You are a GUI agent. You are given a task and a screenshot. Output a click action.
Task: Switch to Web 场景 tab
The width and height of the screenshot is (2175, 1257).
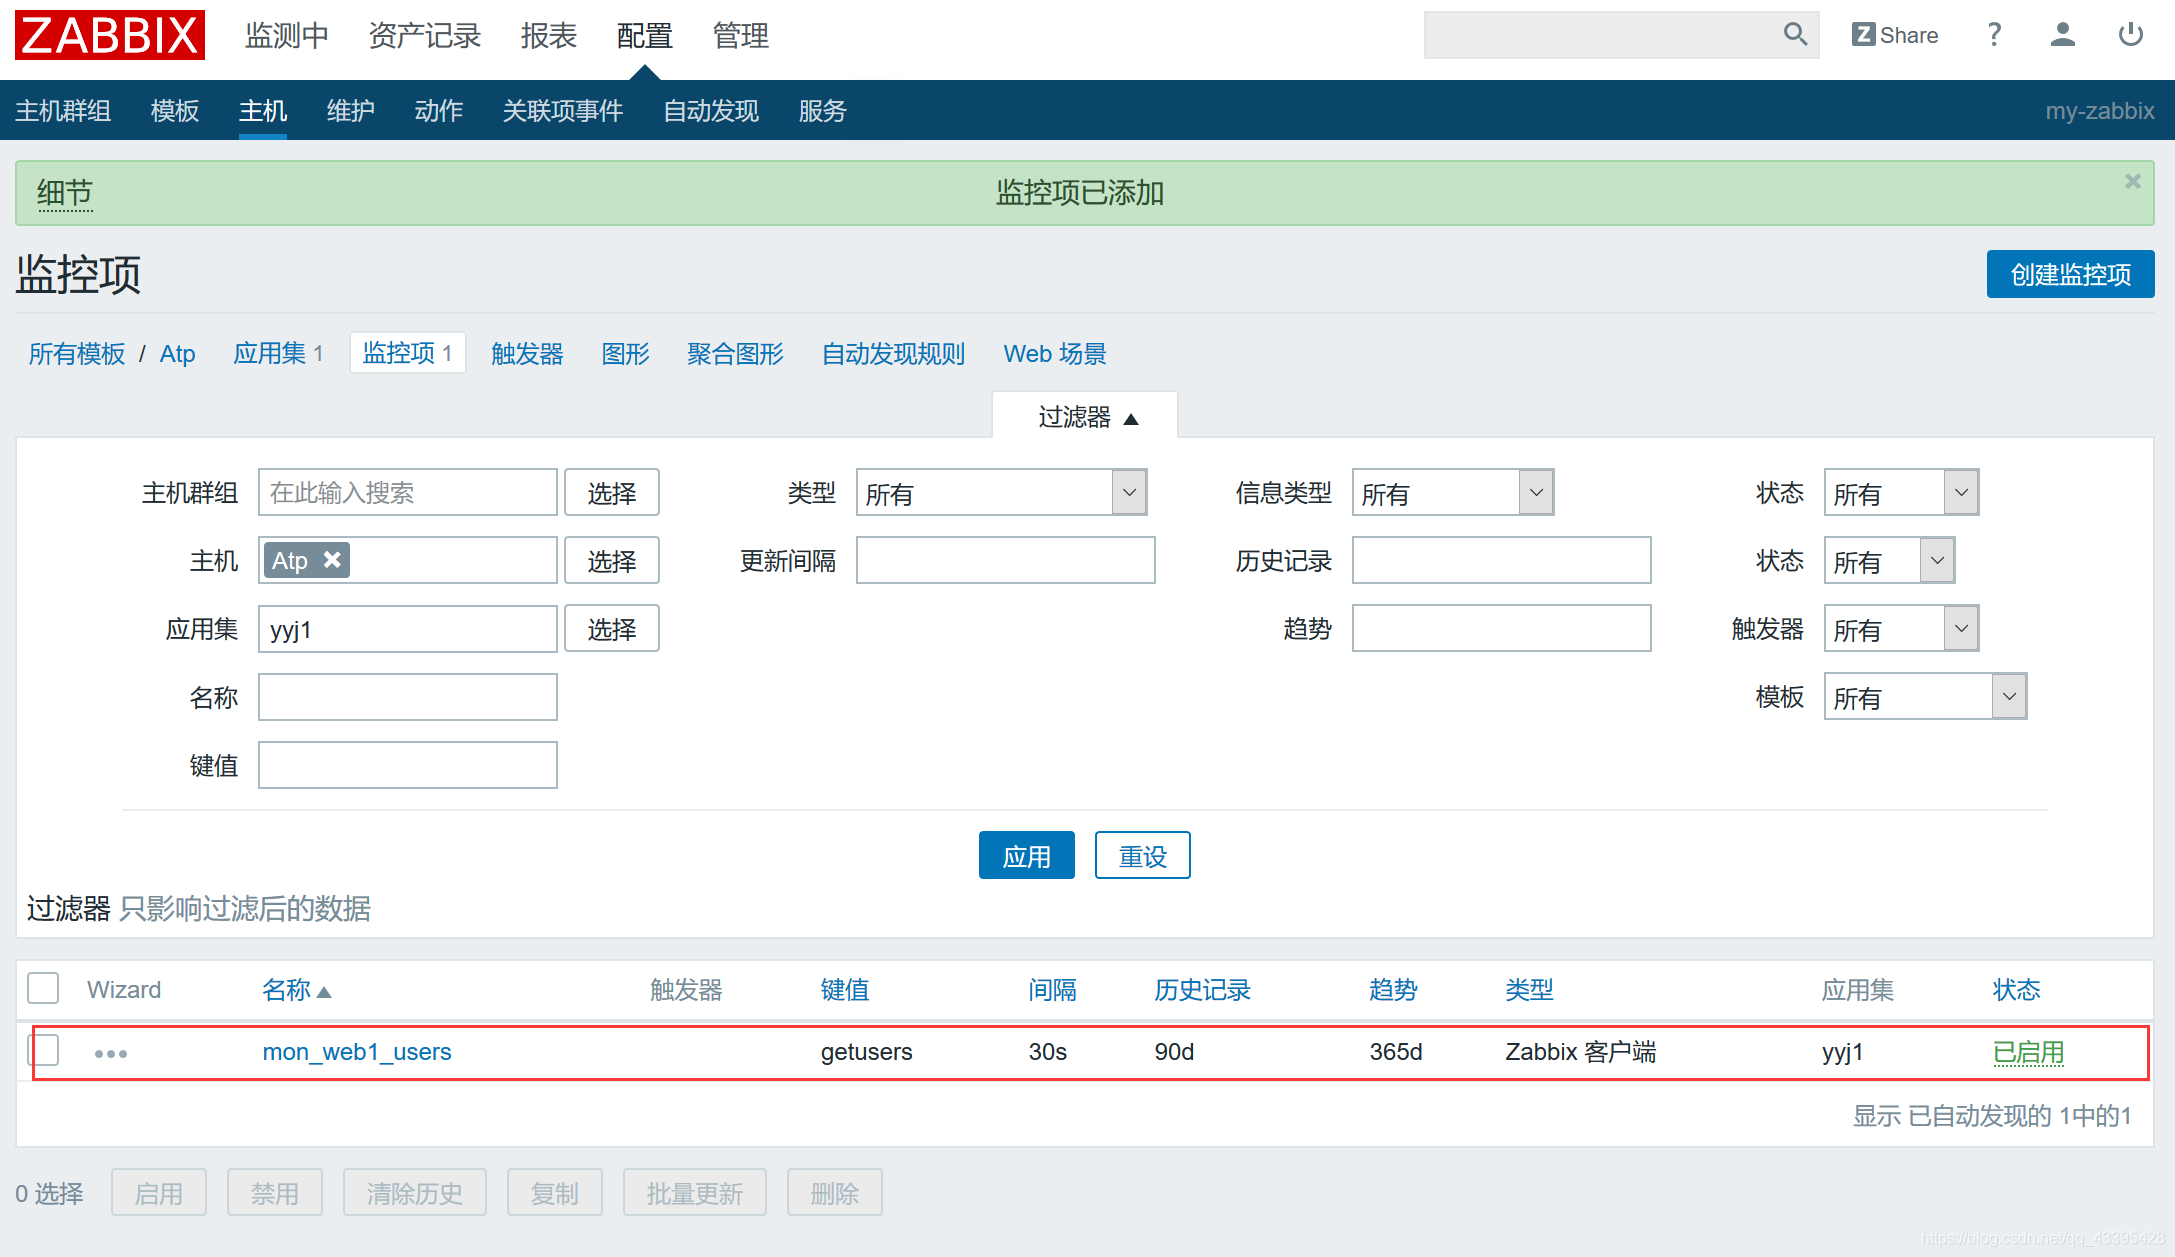click(x=1055, y=354)
